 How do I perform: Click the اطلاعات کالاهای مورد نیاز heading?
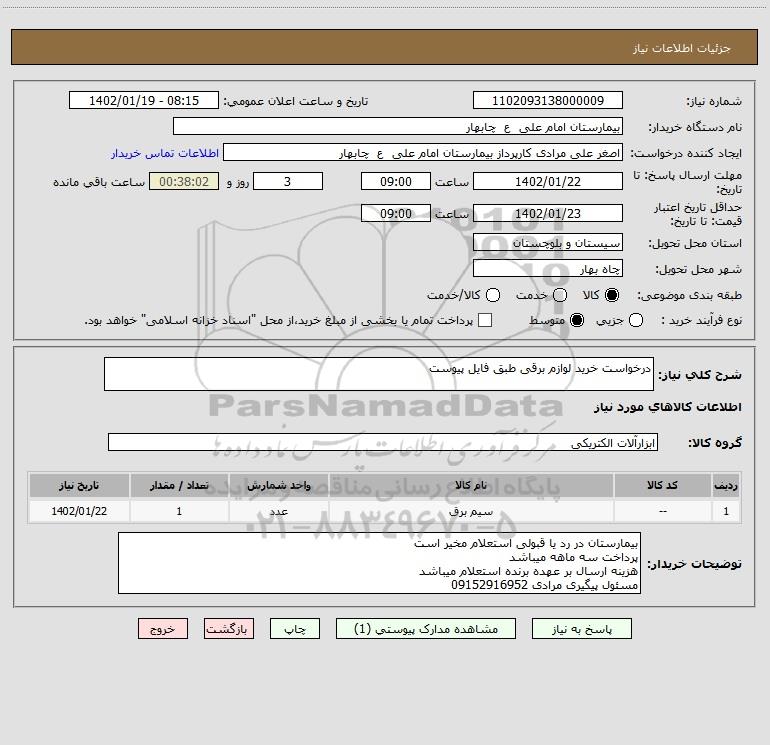point(667,407)
